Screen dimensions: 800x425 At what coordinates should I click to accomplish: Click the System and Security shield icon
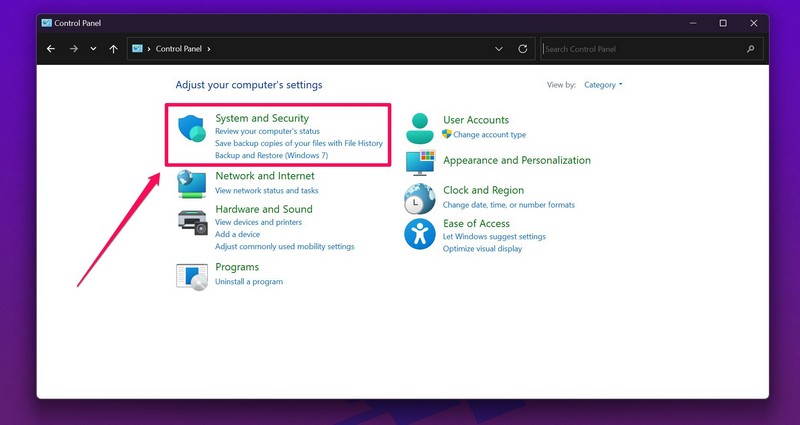click(191, 130)
